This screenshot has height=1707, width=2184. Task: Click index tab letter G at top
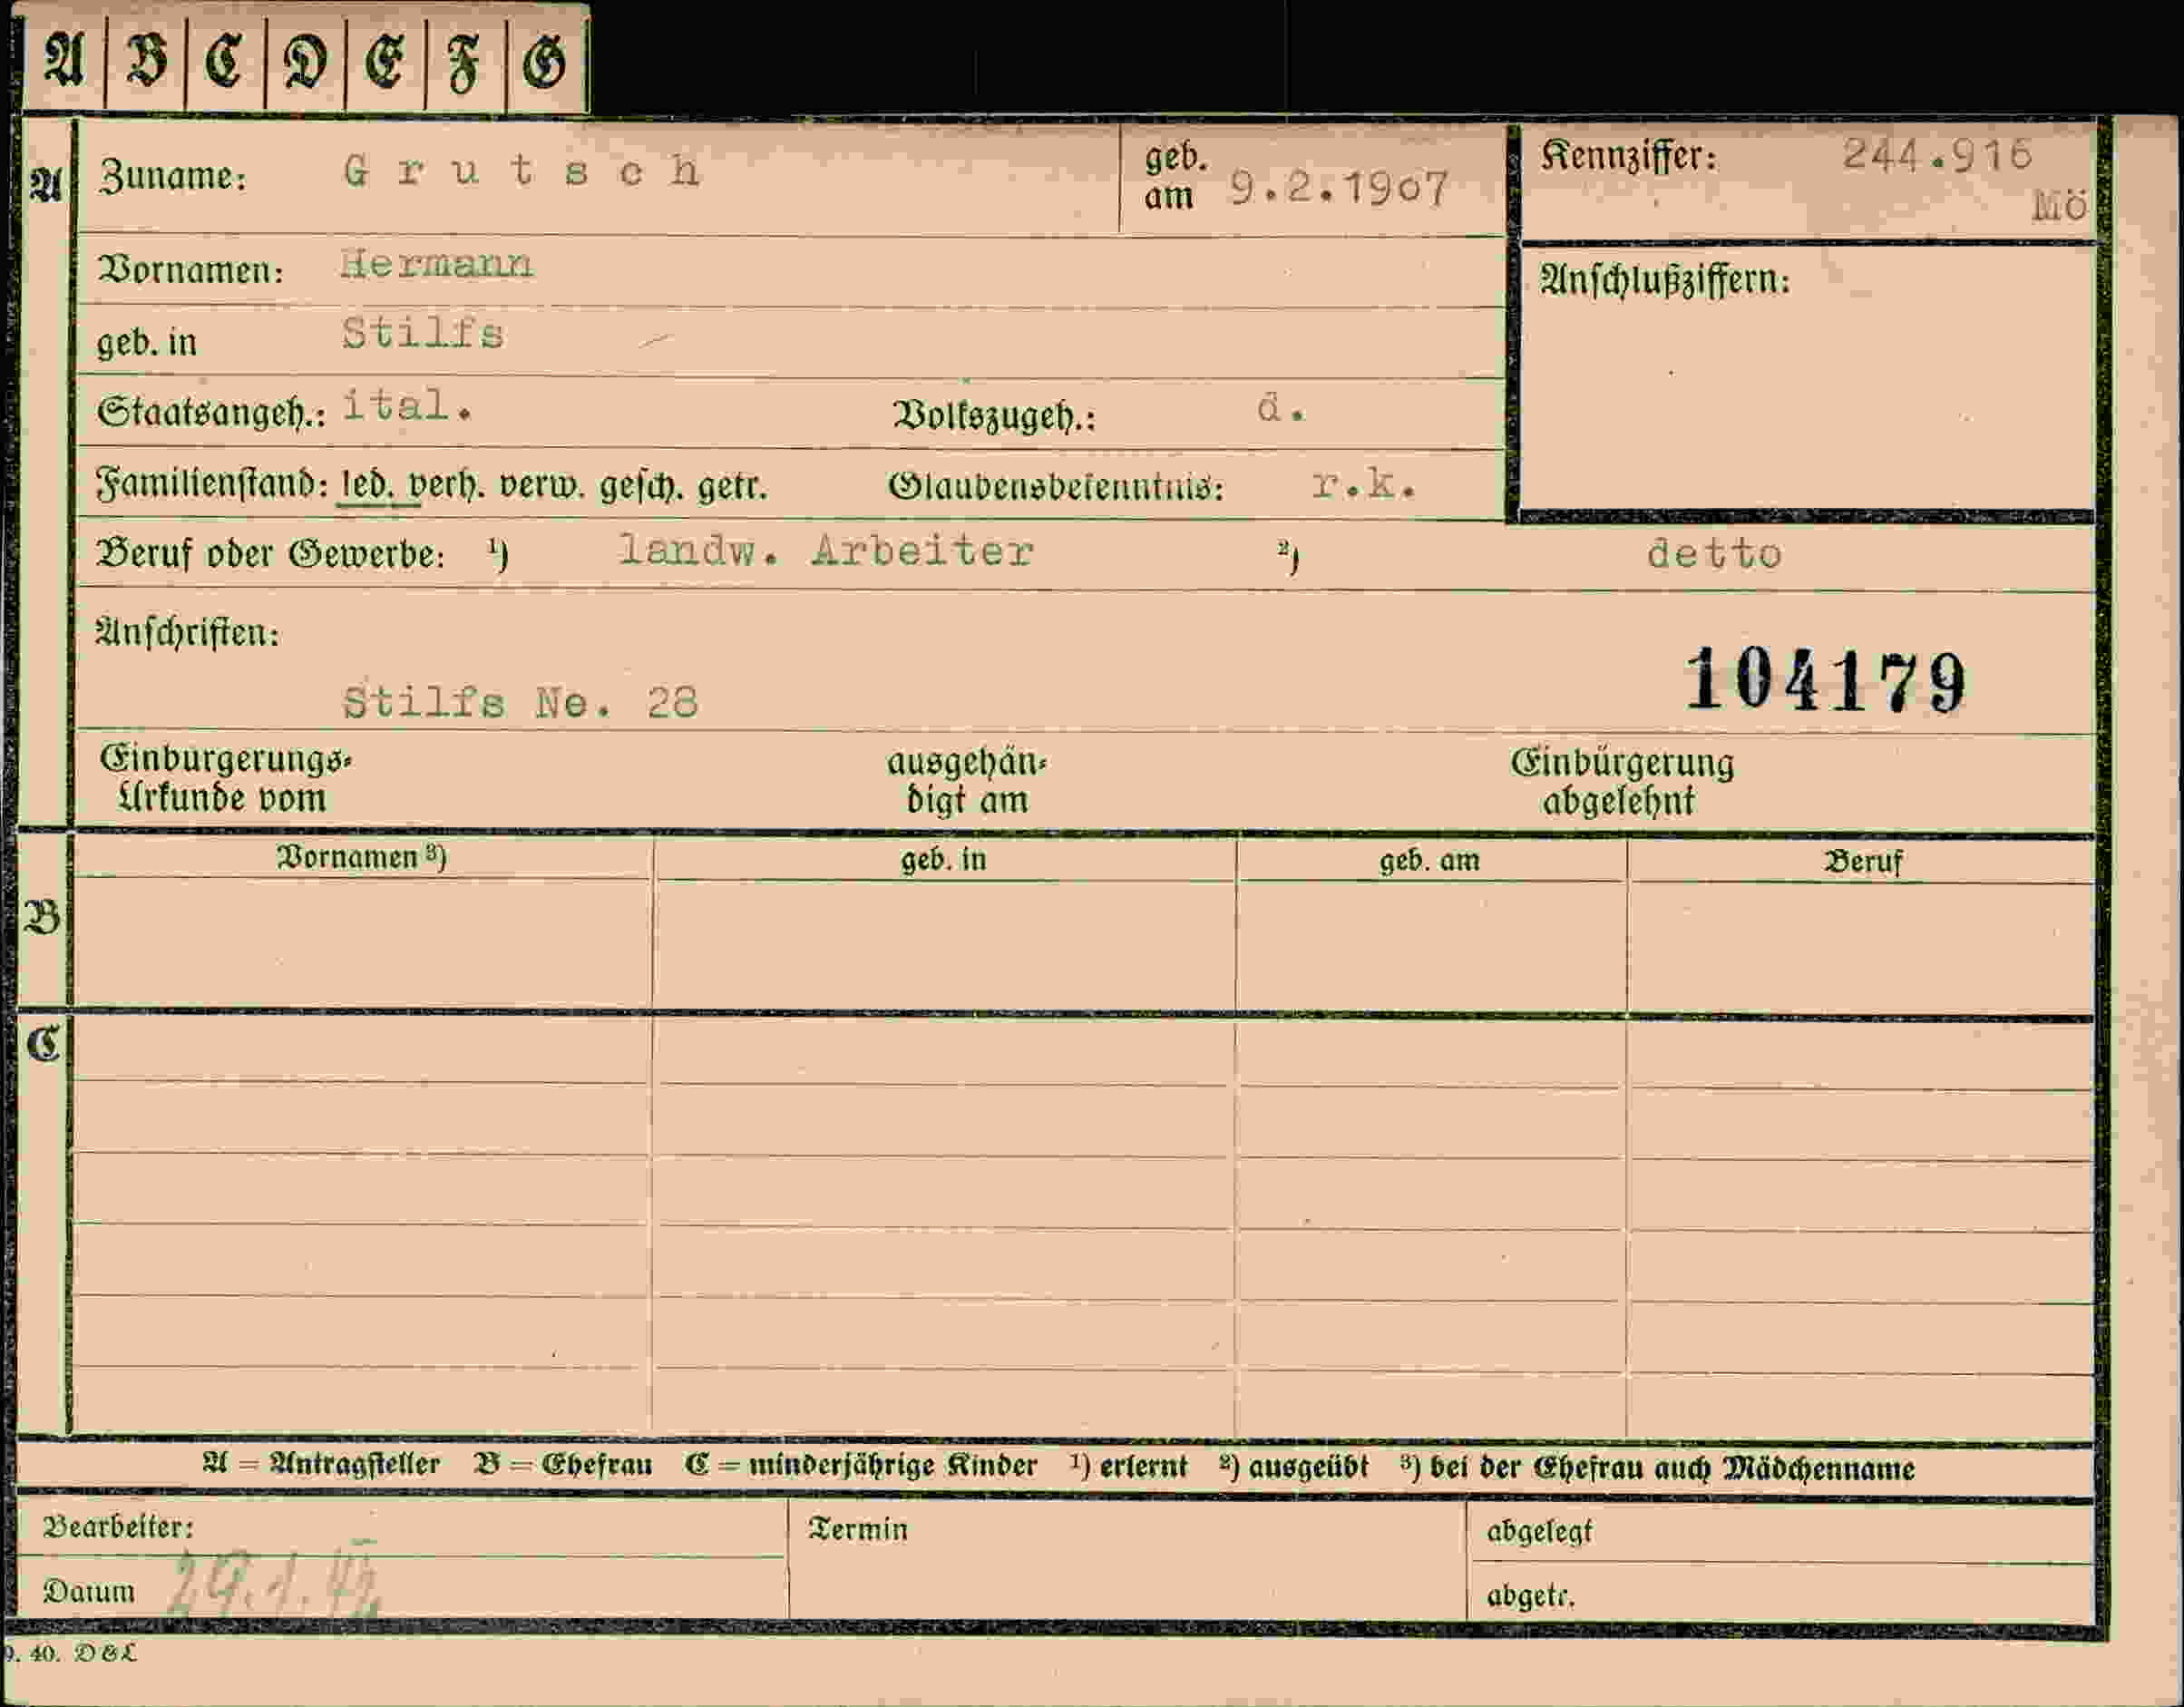point(545,62)
